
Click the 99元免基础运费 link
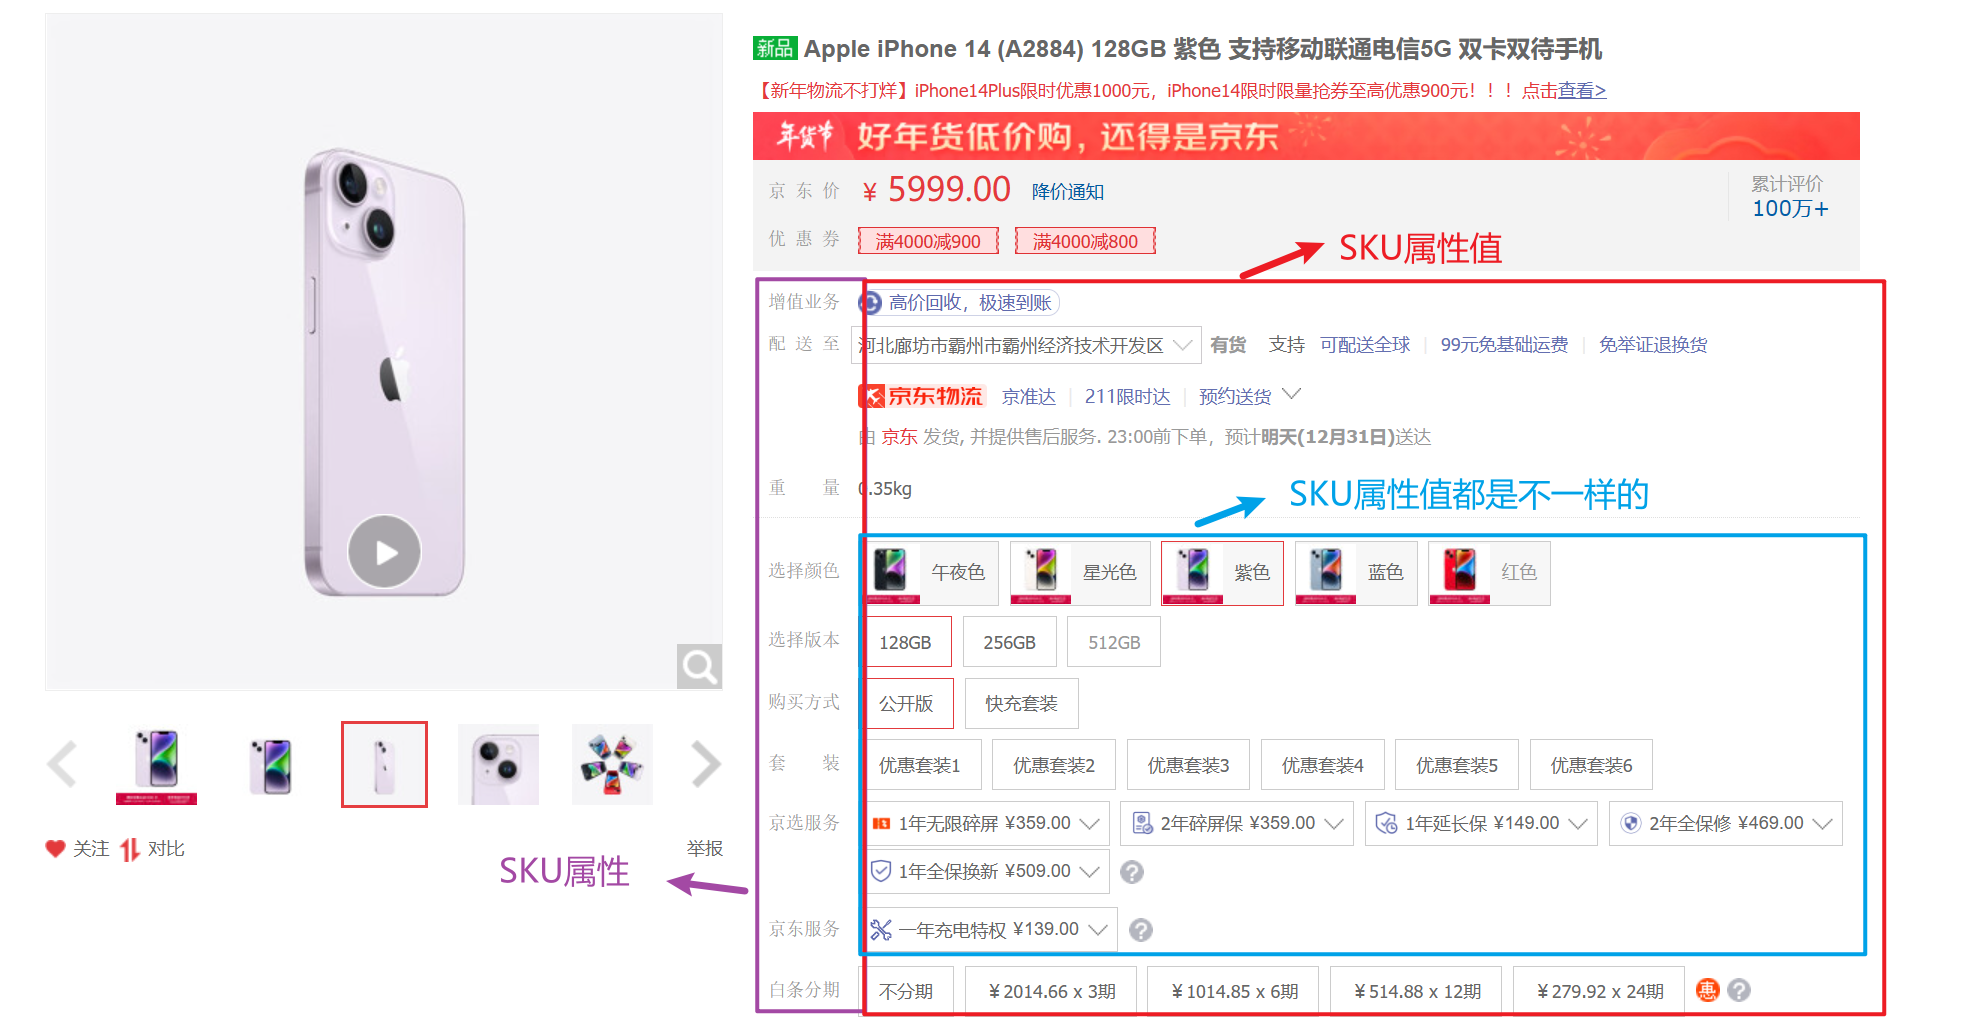pos(1504,345)
